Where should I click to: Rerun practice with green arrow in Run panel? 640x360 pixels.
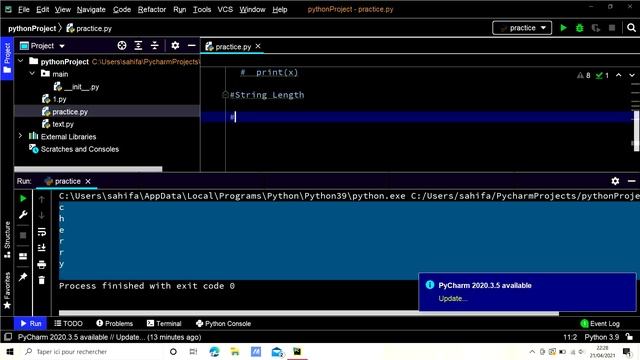tap(23, 198)
